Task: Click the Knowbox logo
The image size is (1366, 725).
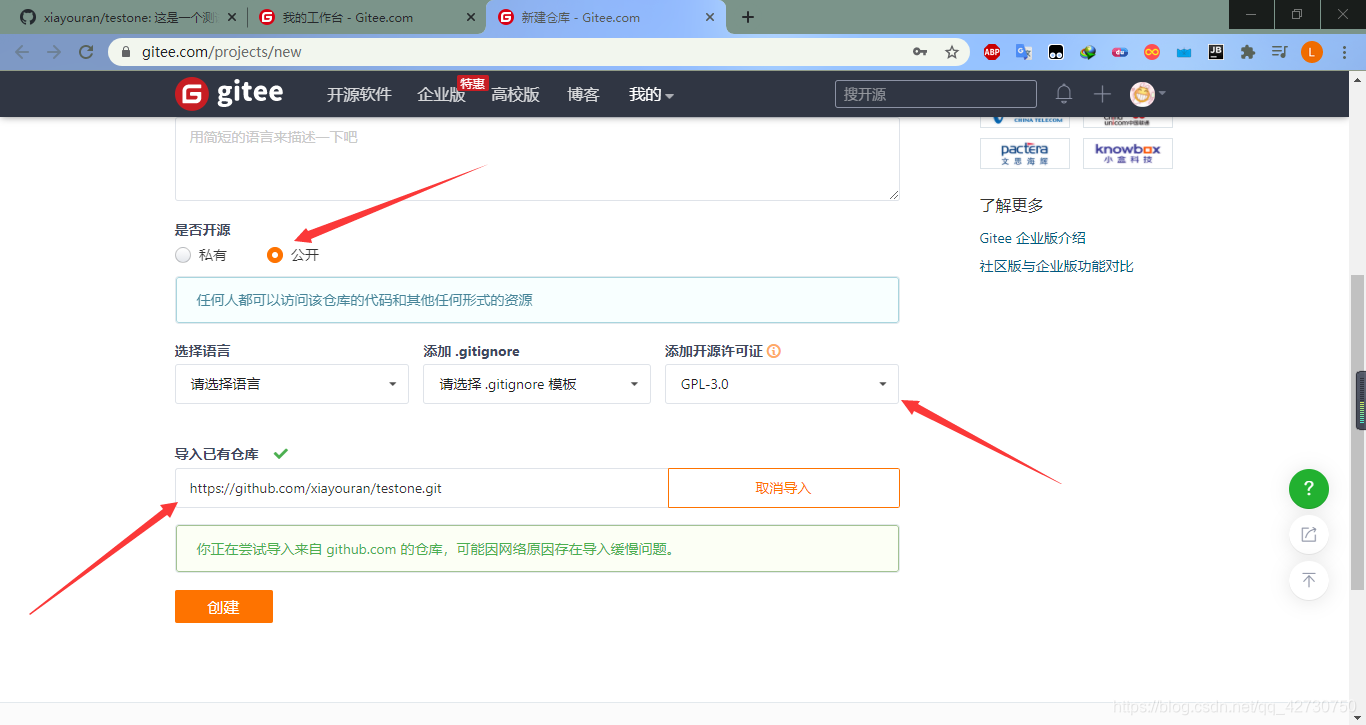Action: coord(1127,153)
